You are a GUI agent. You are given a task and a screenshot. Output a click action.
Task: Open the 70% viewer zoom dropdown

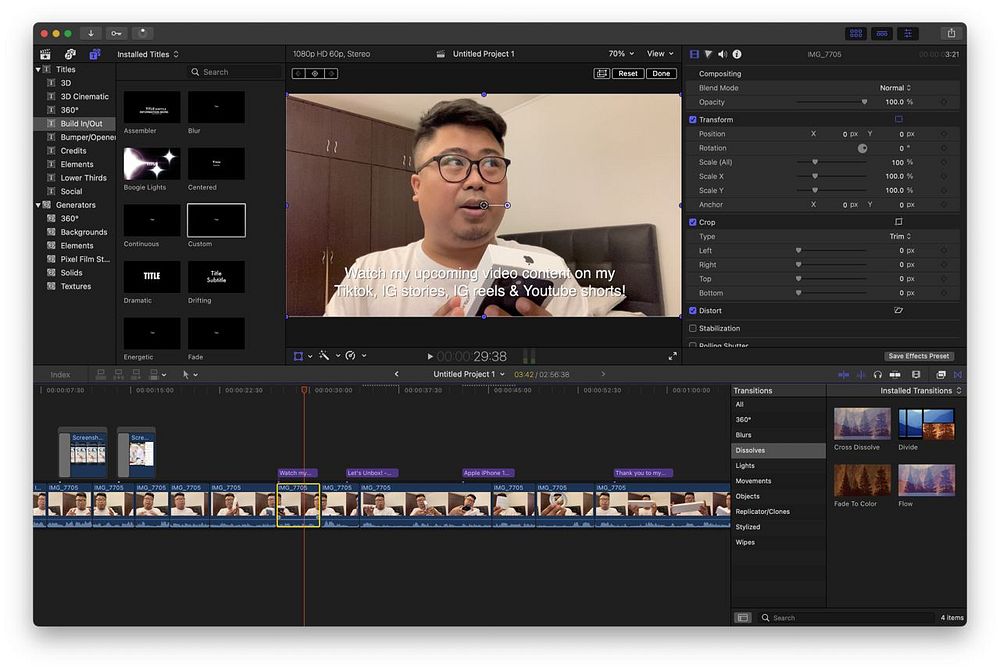pos(620,54)
